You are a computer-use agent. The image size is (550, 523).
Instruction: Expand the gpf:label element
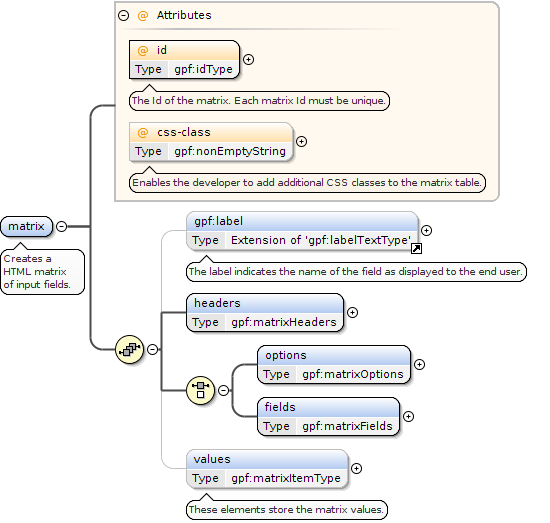(x=426, y=230)
